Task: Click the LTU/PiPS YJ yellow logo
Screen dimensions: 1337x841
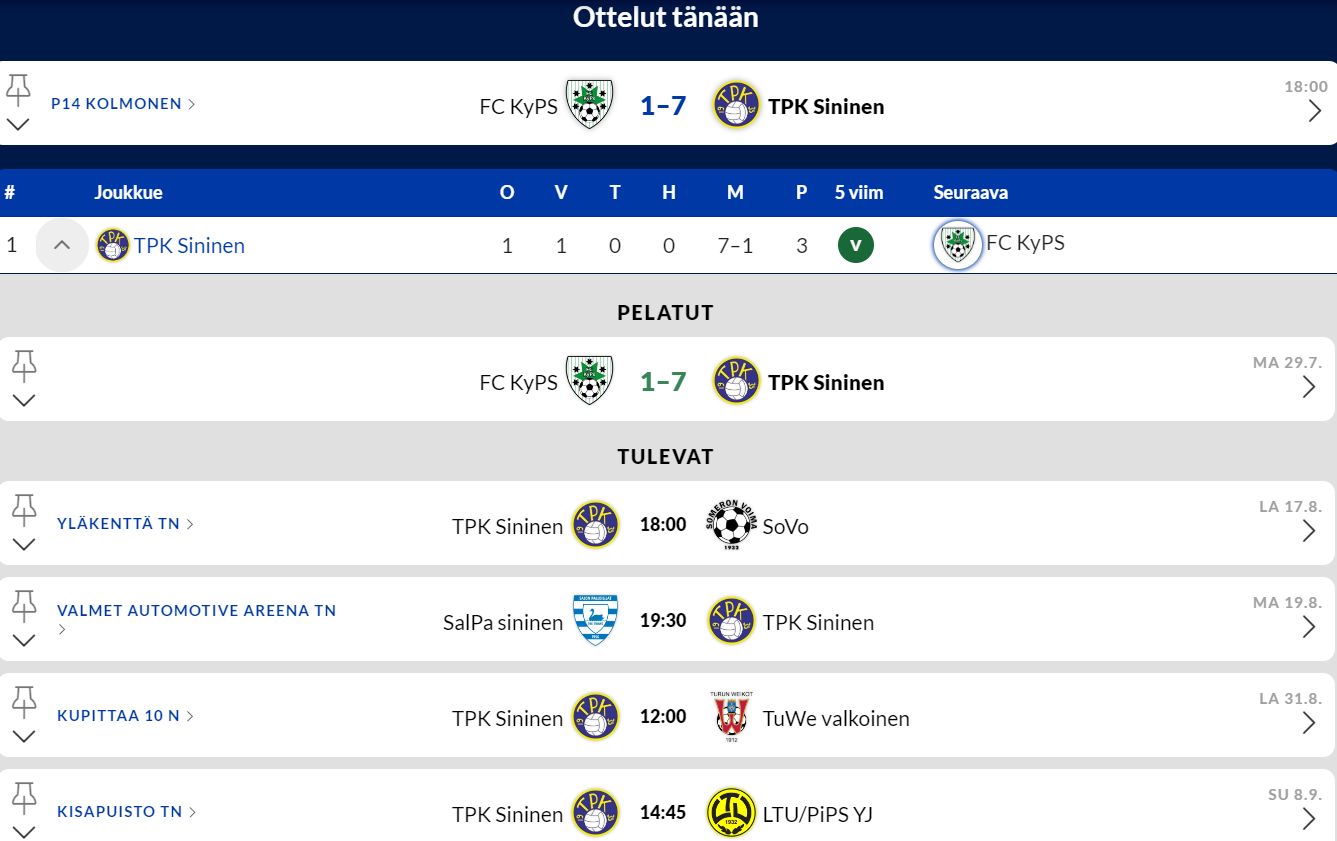Action: (731, 813)
